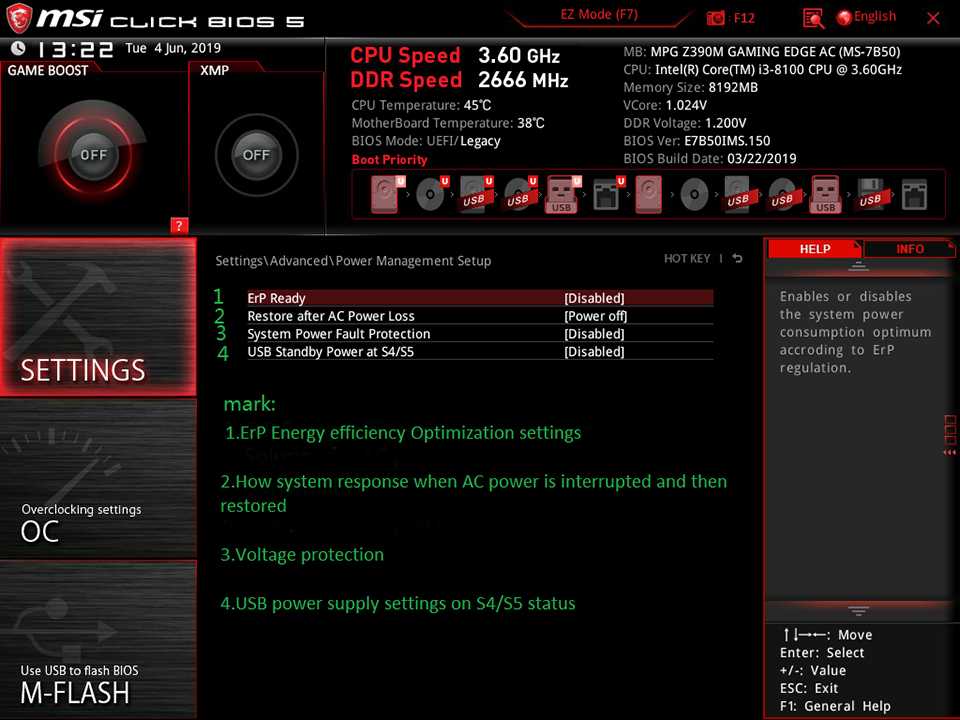Click the UEFI network boot icon

[607, 194]
